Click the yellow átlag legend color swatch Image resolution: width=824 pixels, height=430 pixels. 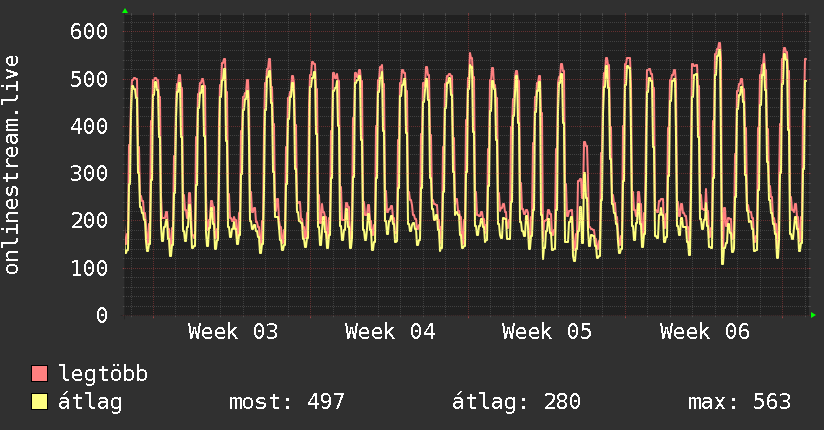tap(39, 402)
